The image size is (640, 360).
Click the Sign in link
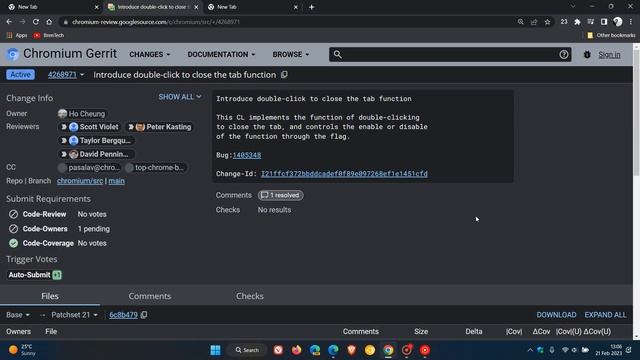pos(609,54)
